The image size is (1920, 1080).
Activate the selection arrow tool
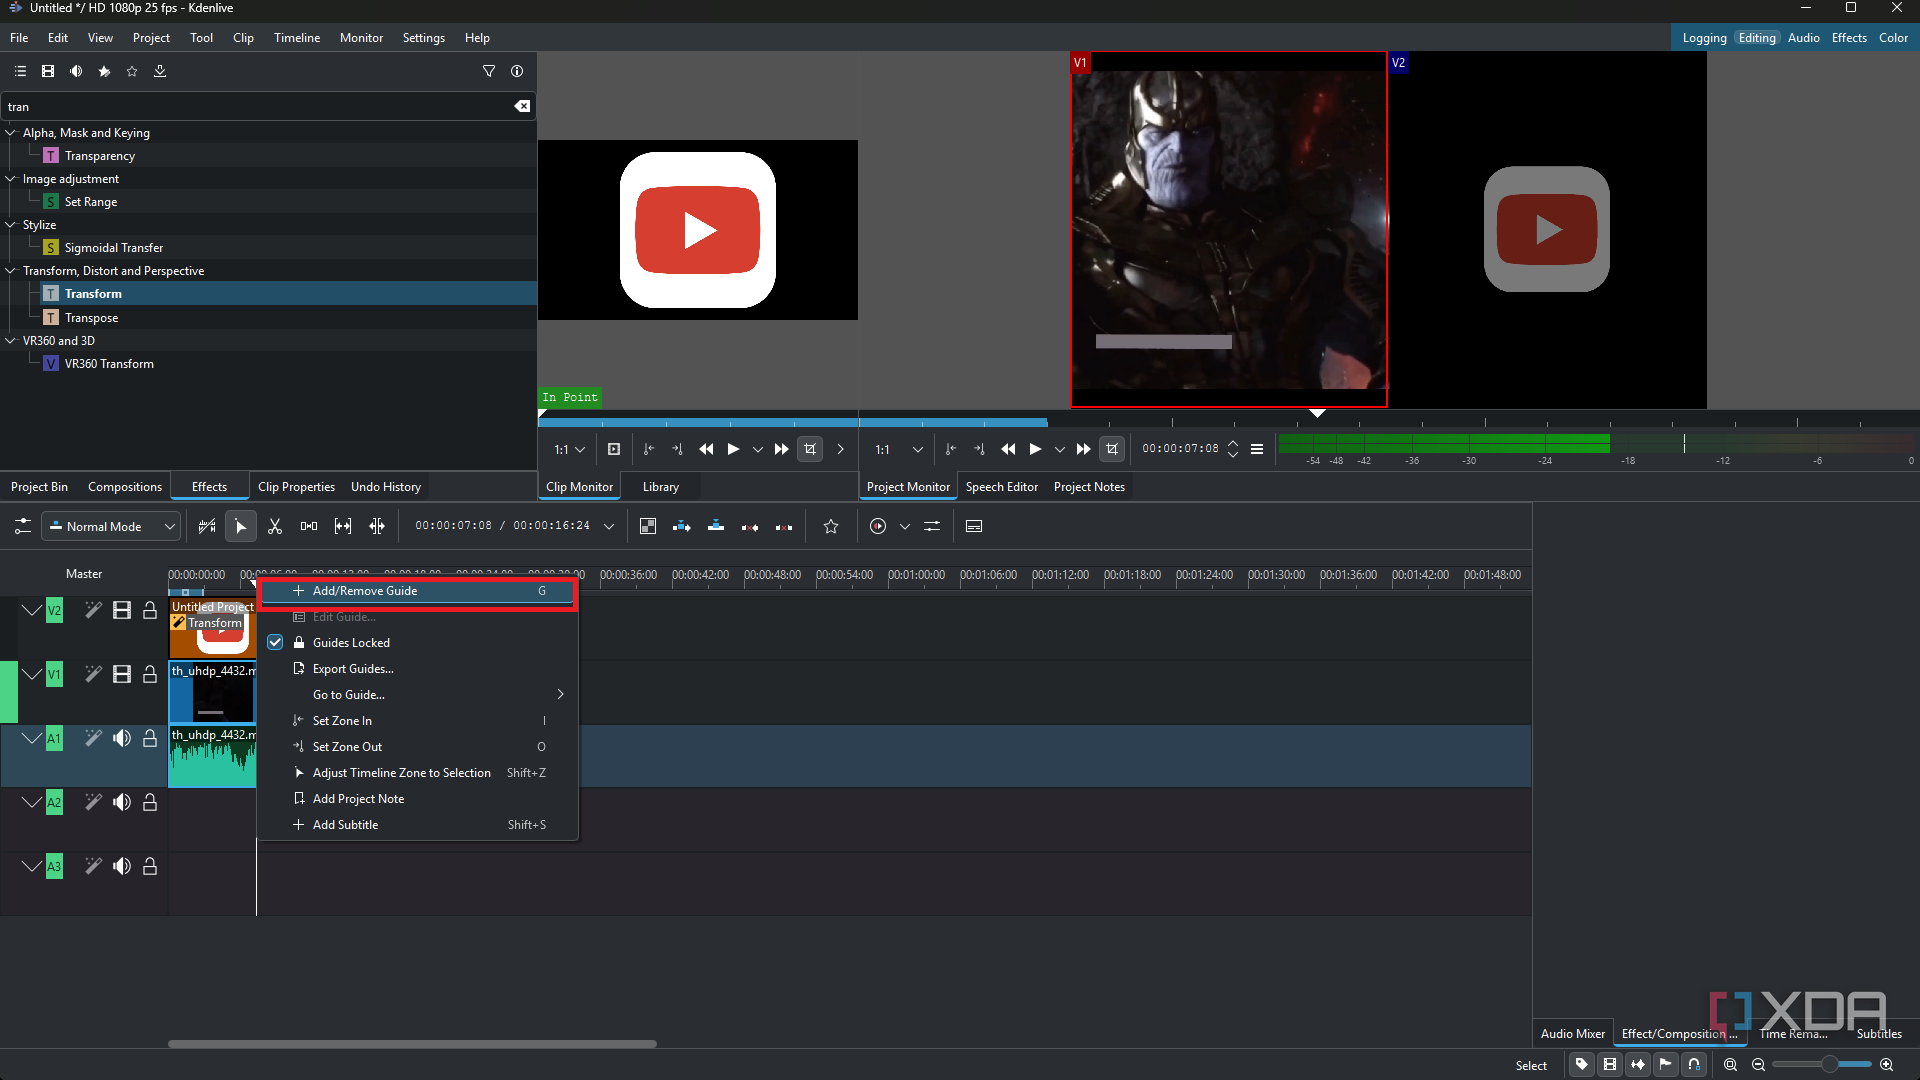pos(241,526)
